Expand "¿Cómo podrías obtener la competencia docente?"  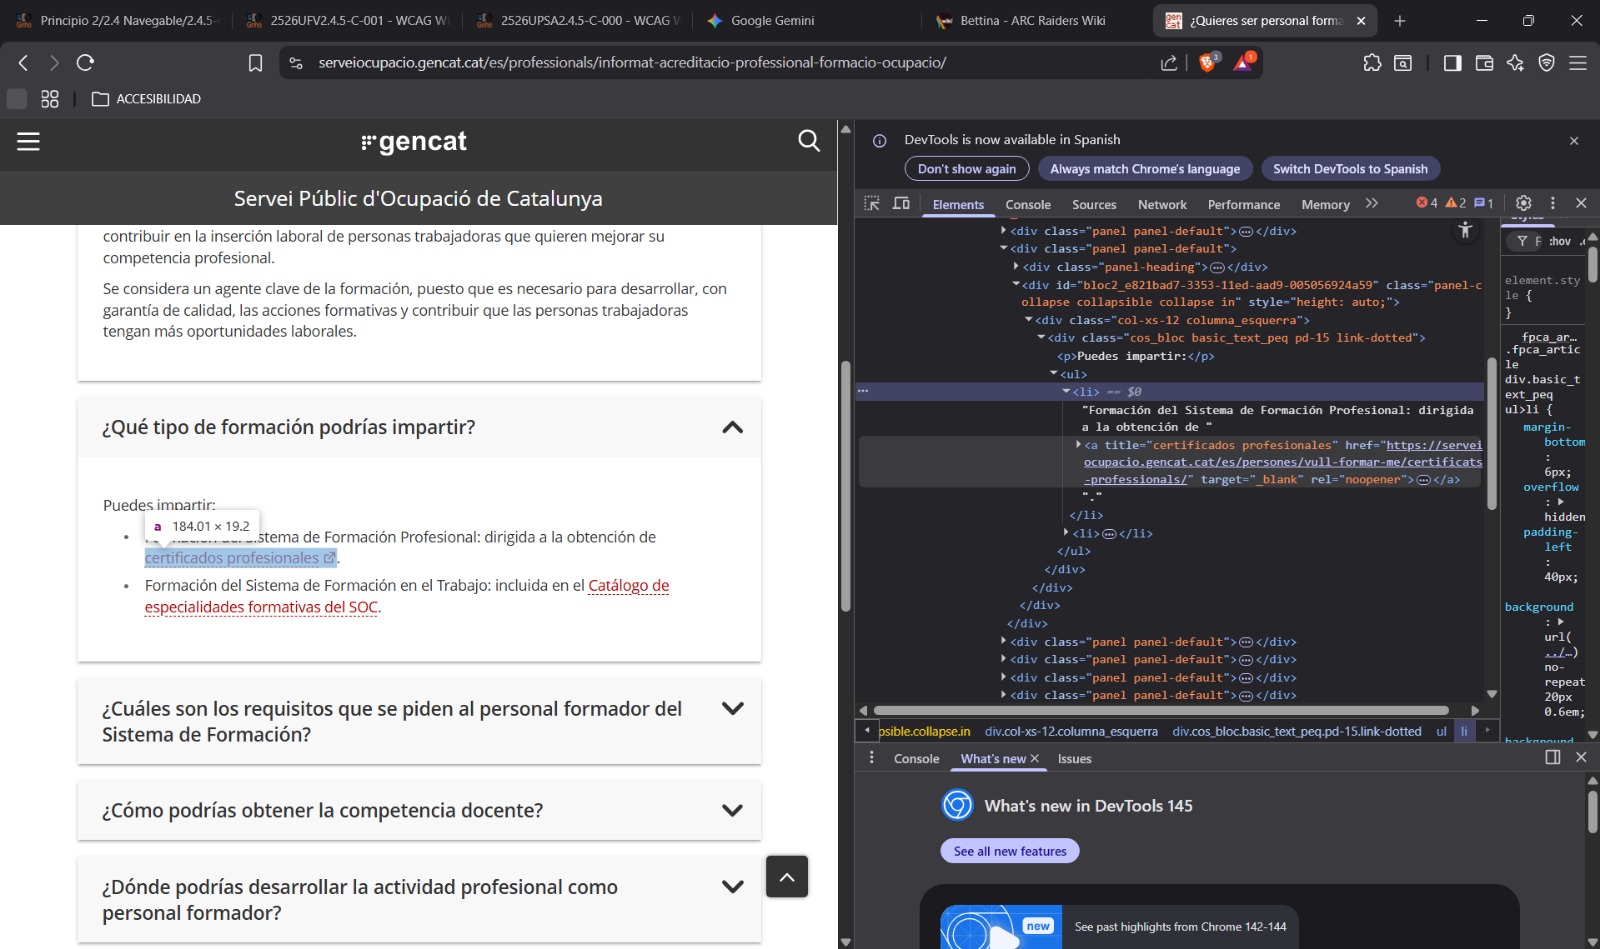point(732,810)
